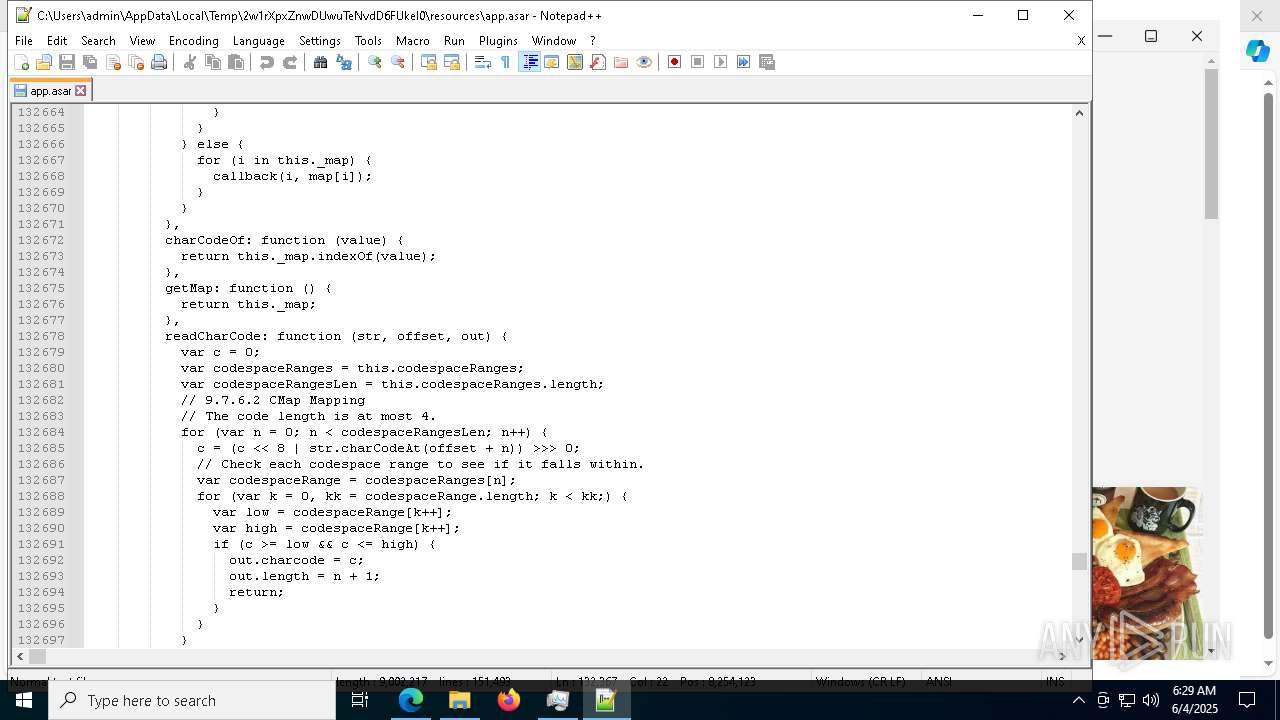The height and width of the screenshot is (720, 1280).
Task: Redo the action via toolbar arrow
Action: click(x=290, y=62)
